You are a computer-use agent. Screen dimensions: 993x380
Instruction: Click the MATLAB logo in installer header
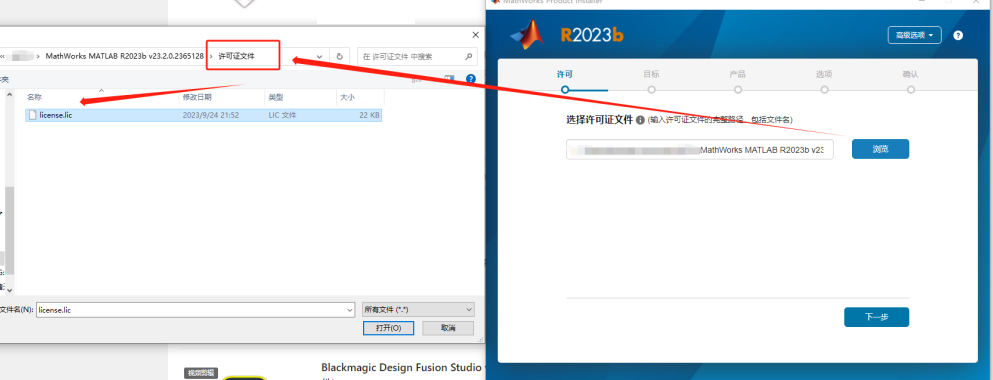click(527, 35)
